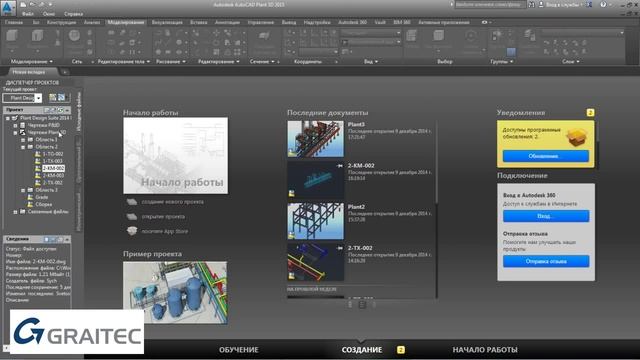640x360 pixels.
Task: Click the Обновления button
Action: point(545,156)
